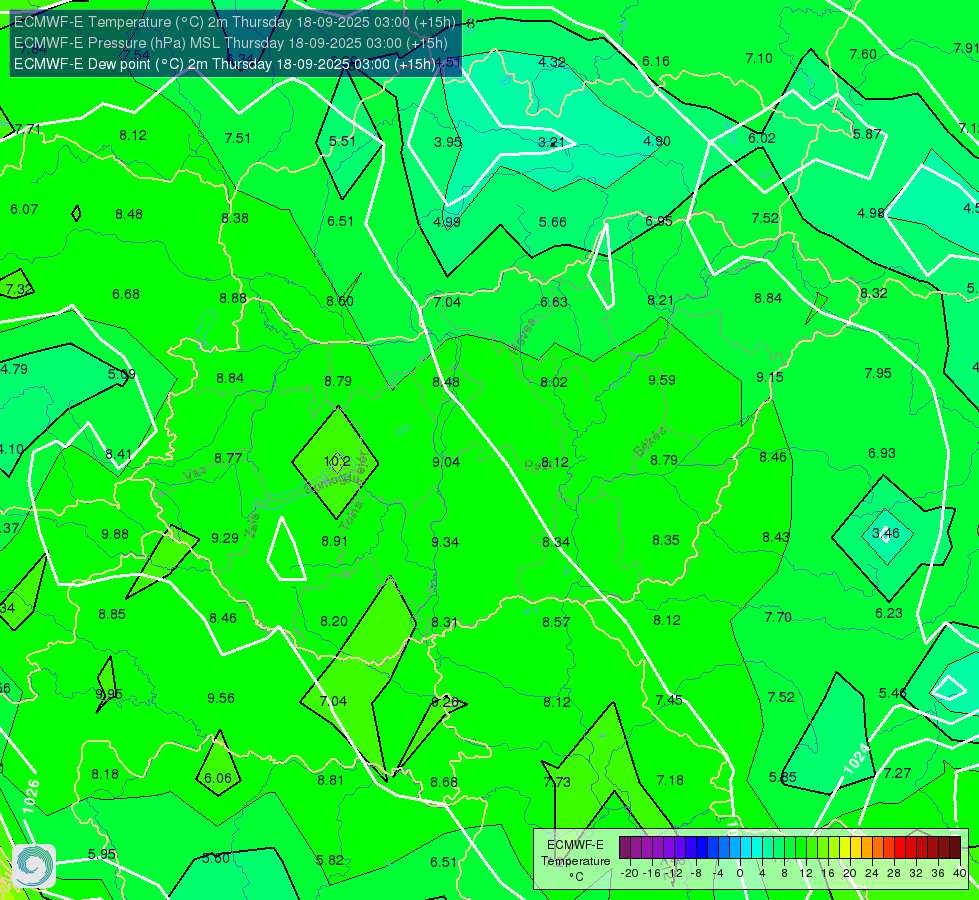Viewport: 979px width, 900px height.
Task: Click the 6.02 temperature value
Action: (762, 138)
